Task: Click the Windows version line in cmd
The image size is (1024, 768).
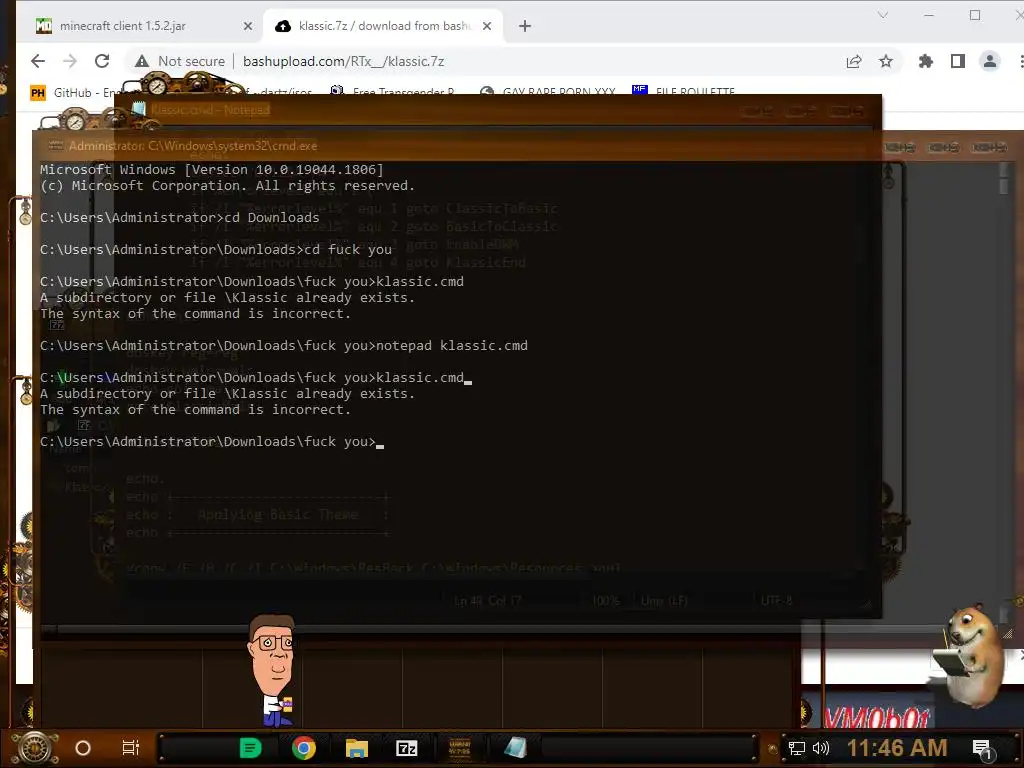Action: click(212, 170)
